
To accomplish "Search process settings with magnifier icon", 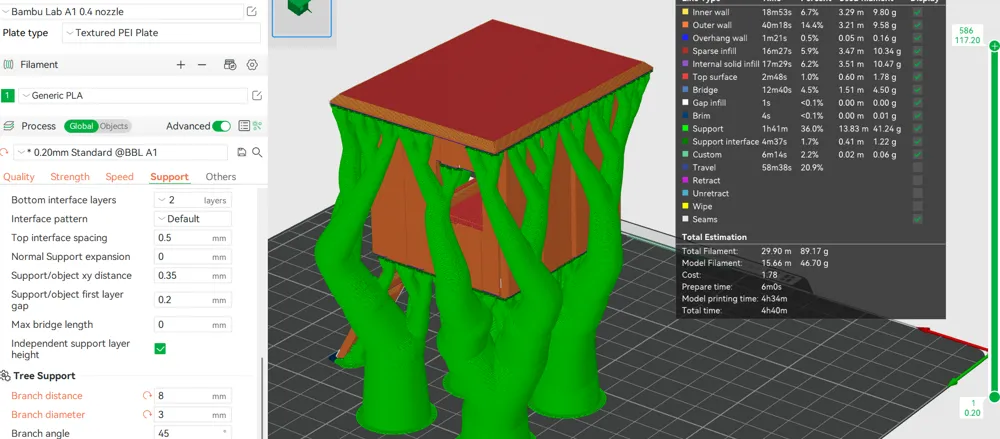I will [257, 153].
